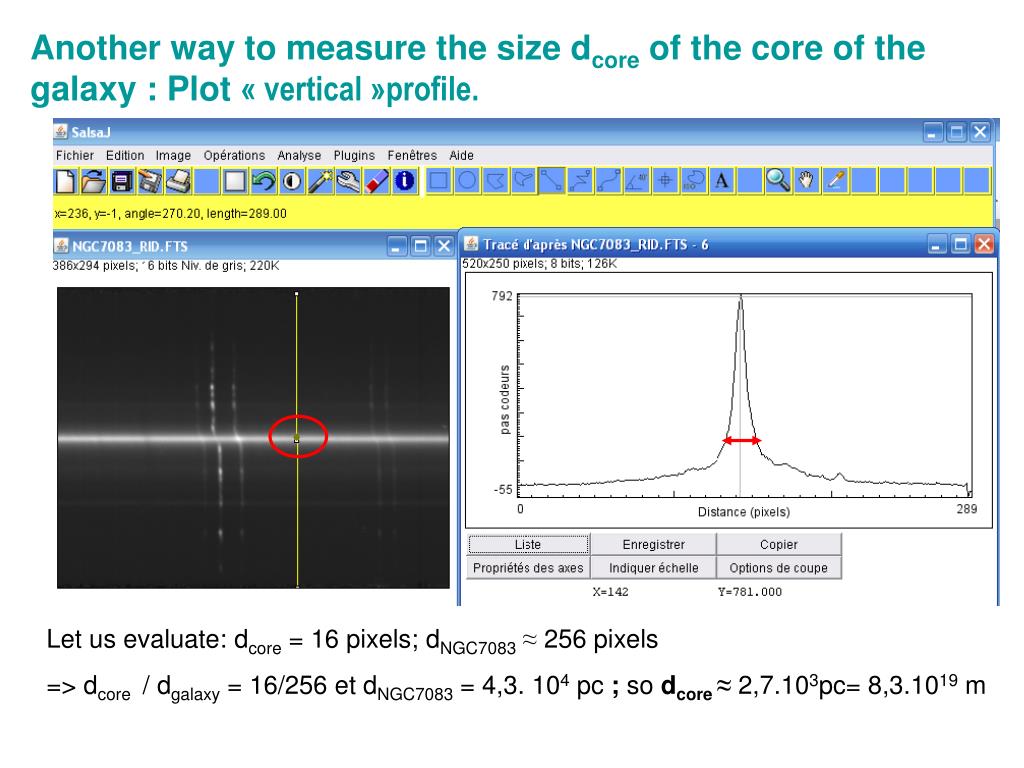The image size is (1024, 768).
Task: Click the Liste button
Action: point(528,544)
